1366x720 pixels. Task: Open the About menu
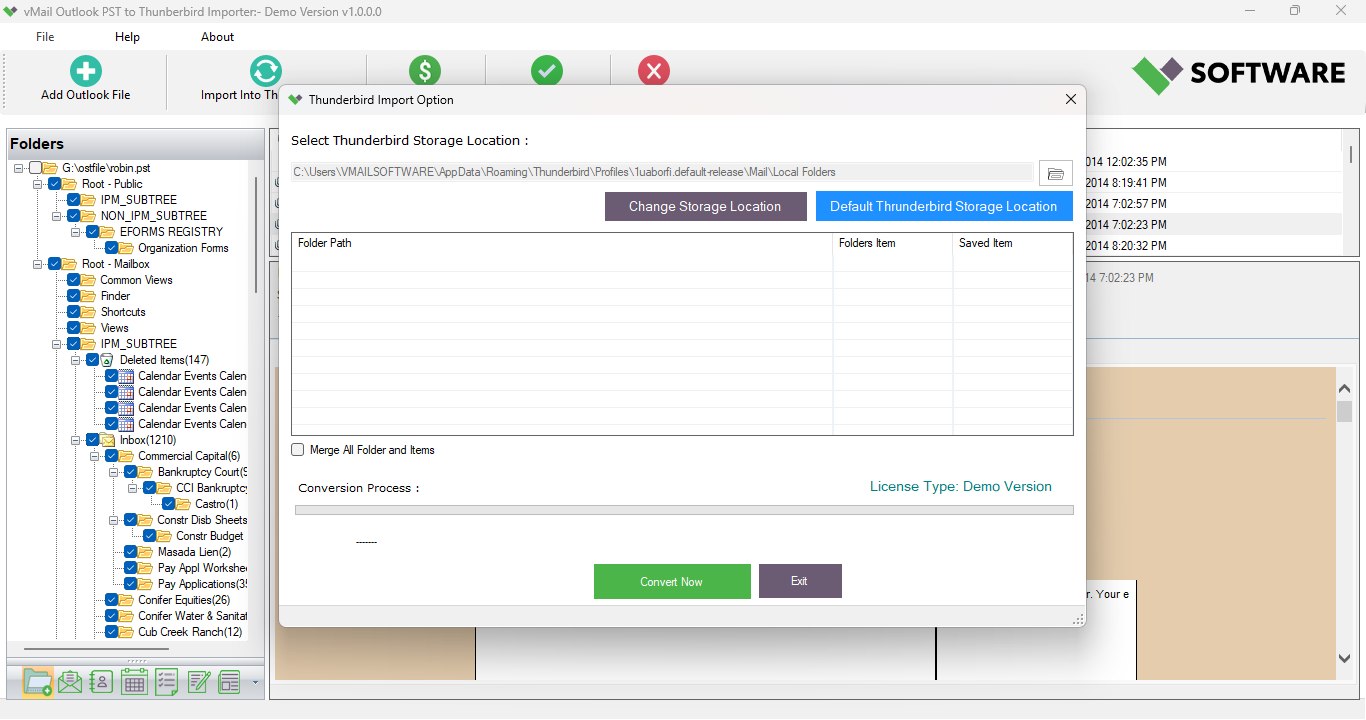point(217,36)
